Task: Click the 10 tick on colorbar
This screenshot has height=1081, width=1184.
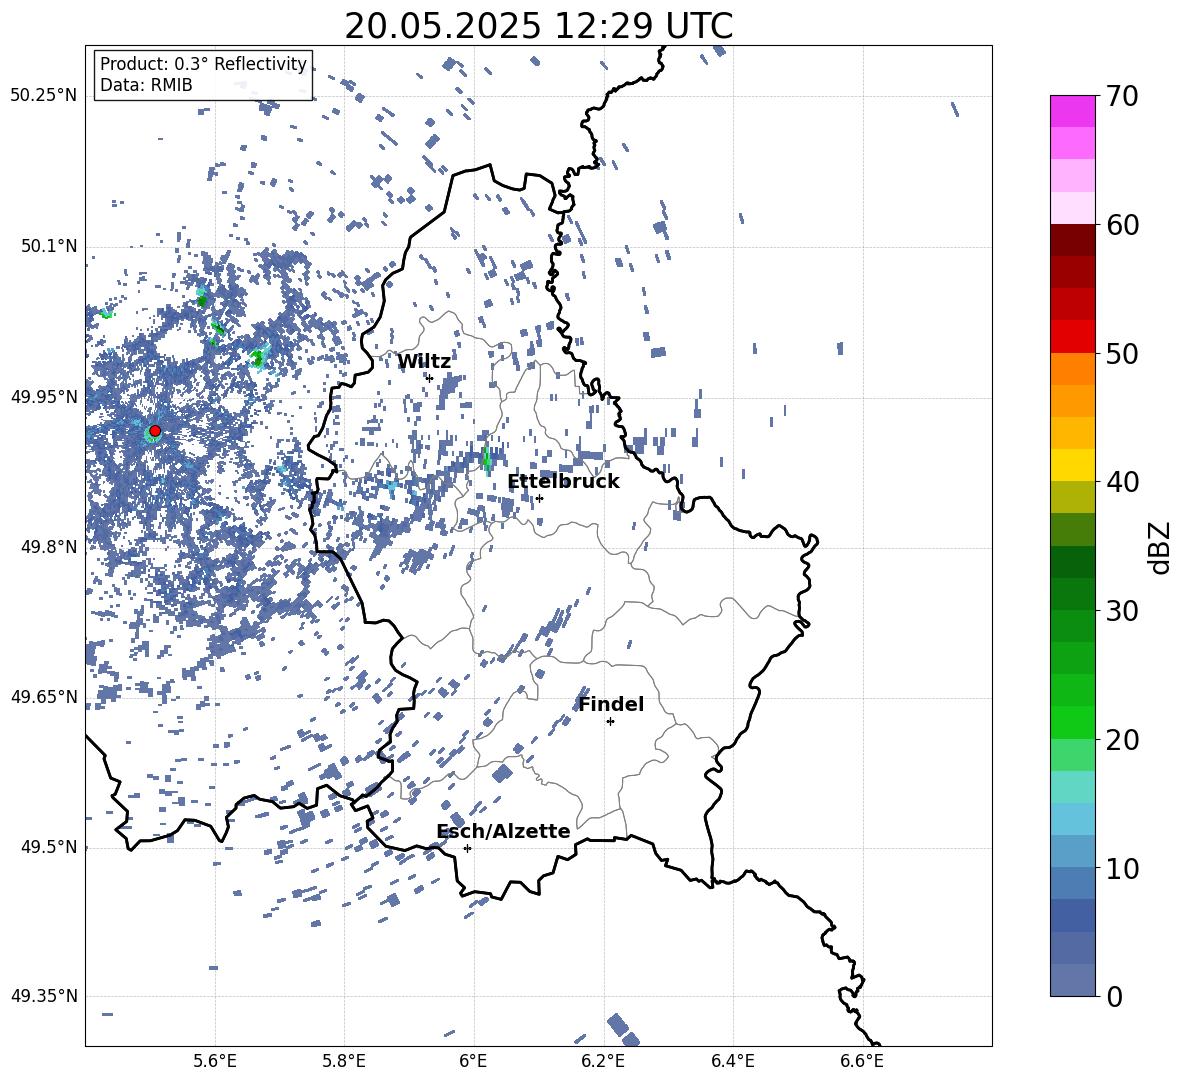Action: tap(1123, 868)
